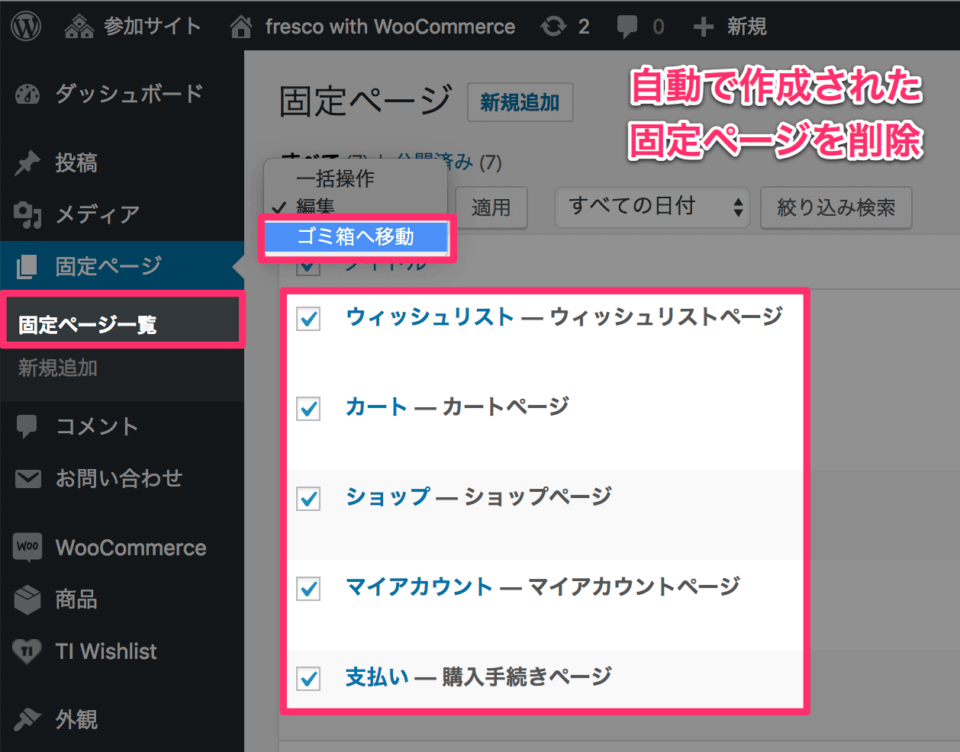Click the メディア icon in sidebar

coord(25,214)
